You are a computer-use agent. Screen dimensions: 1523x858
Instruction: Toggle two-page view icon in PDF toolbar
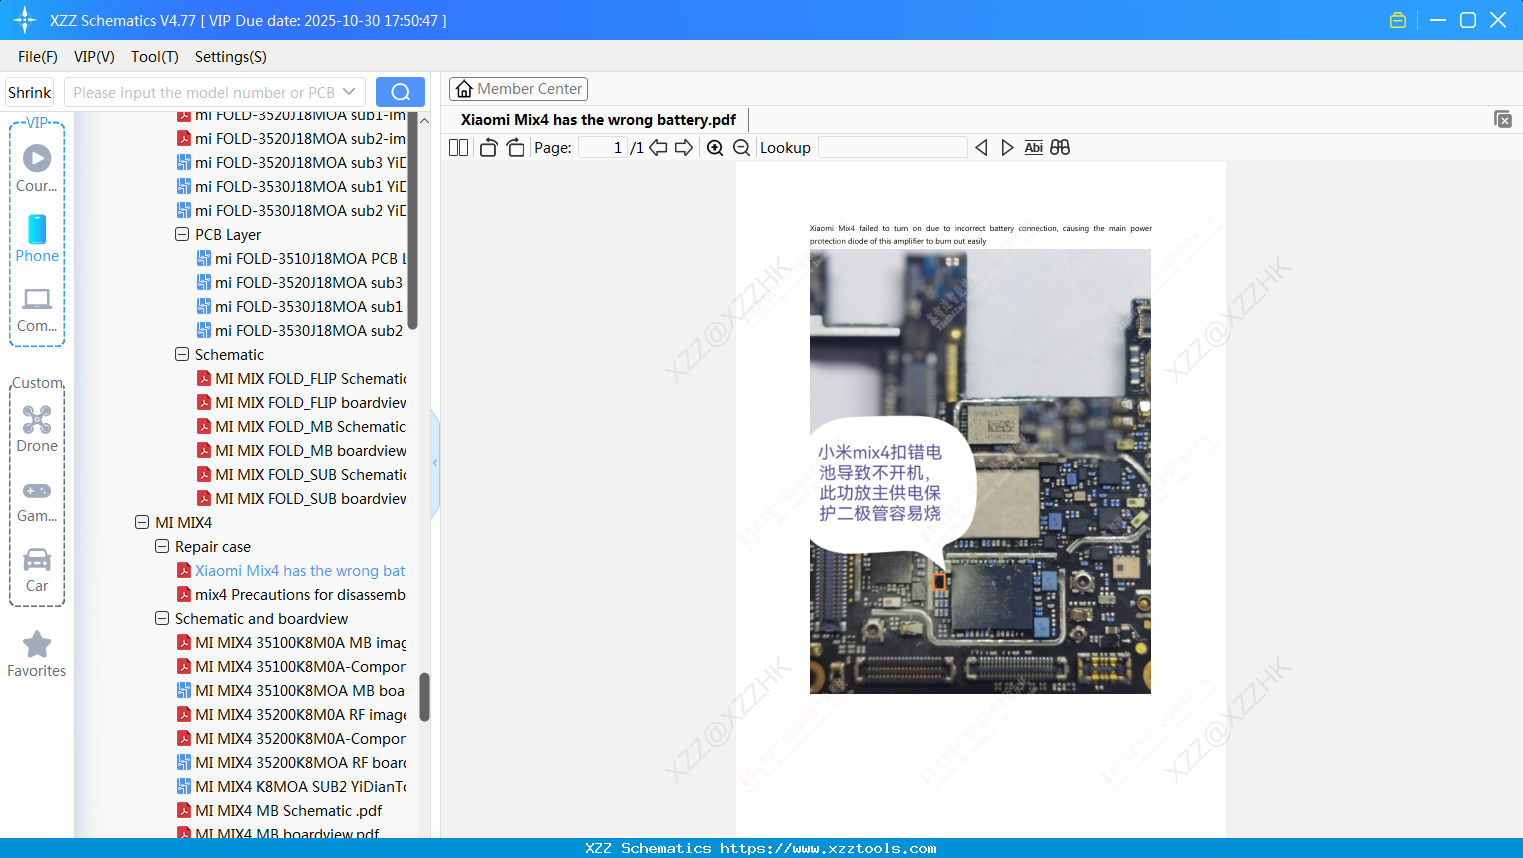click(x=458, y=148)
